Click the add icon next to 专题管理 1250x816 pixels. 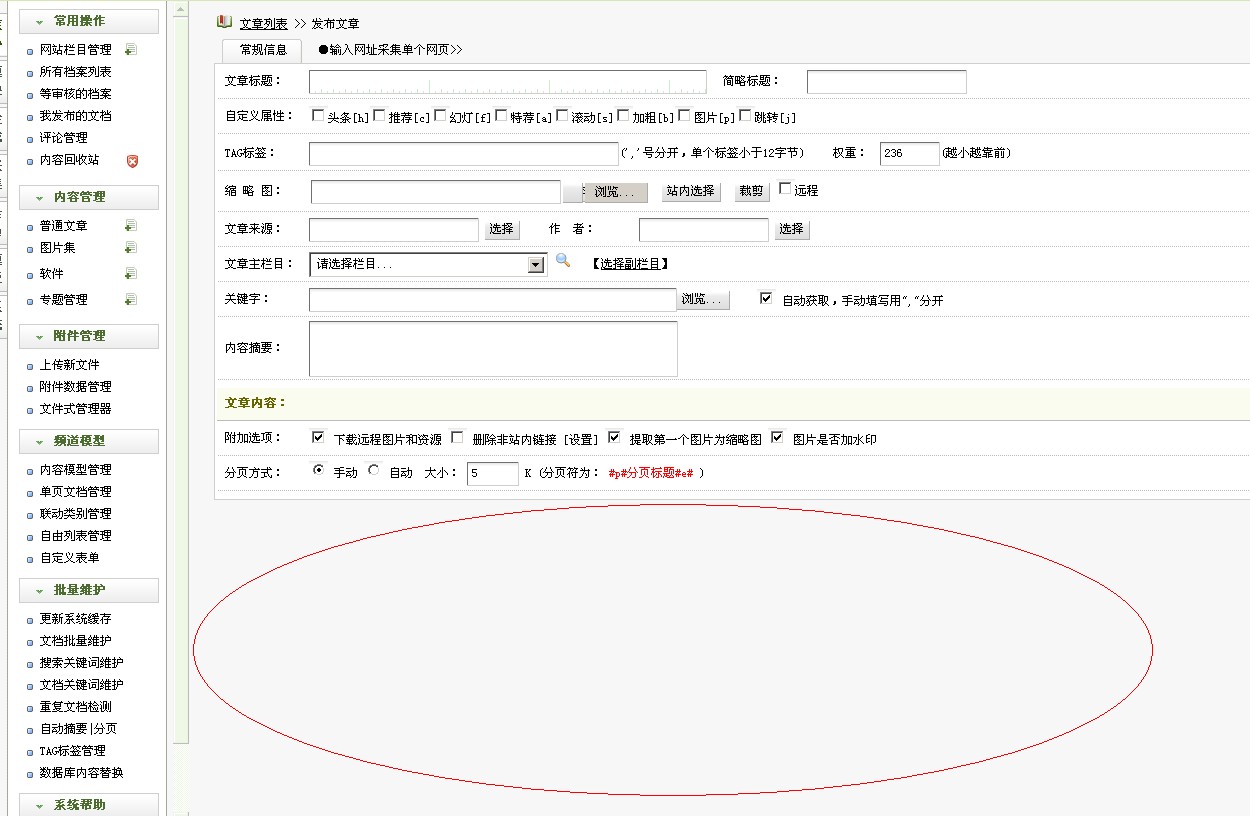(x=131, y=300)
